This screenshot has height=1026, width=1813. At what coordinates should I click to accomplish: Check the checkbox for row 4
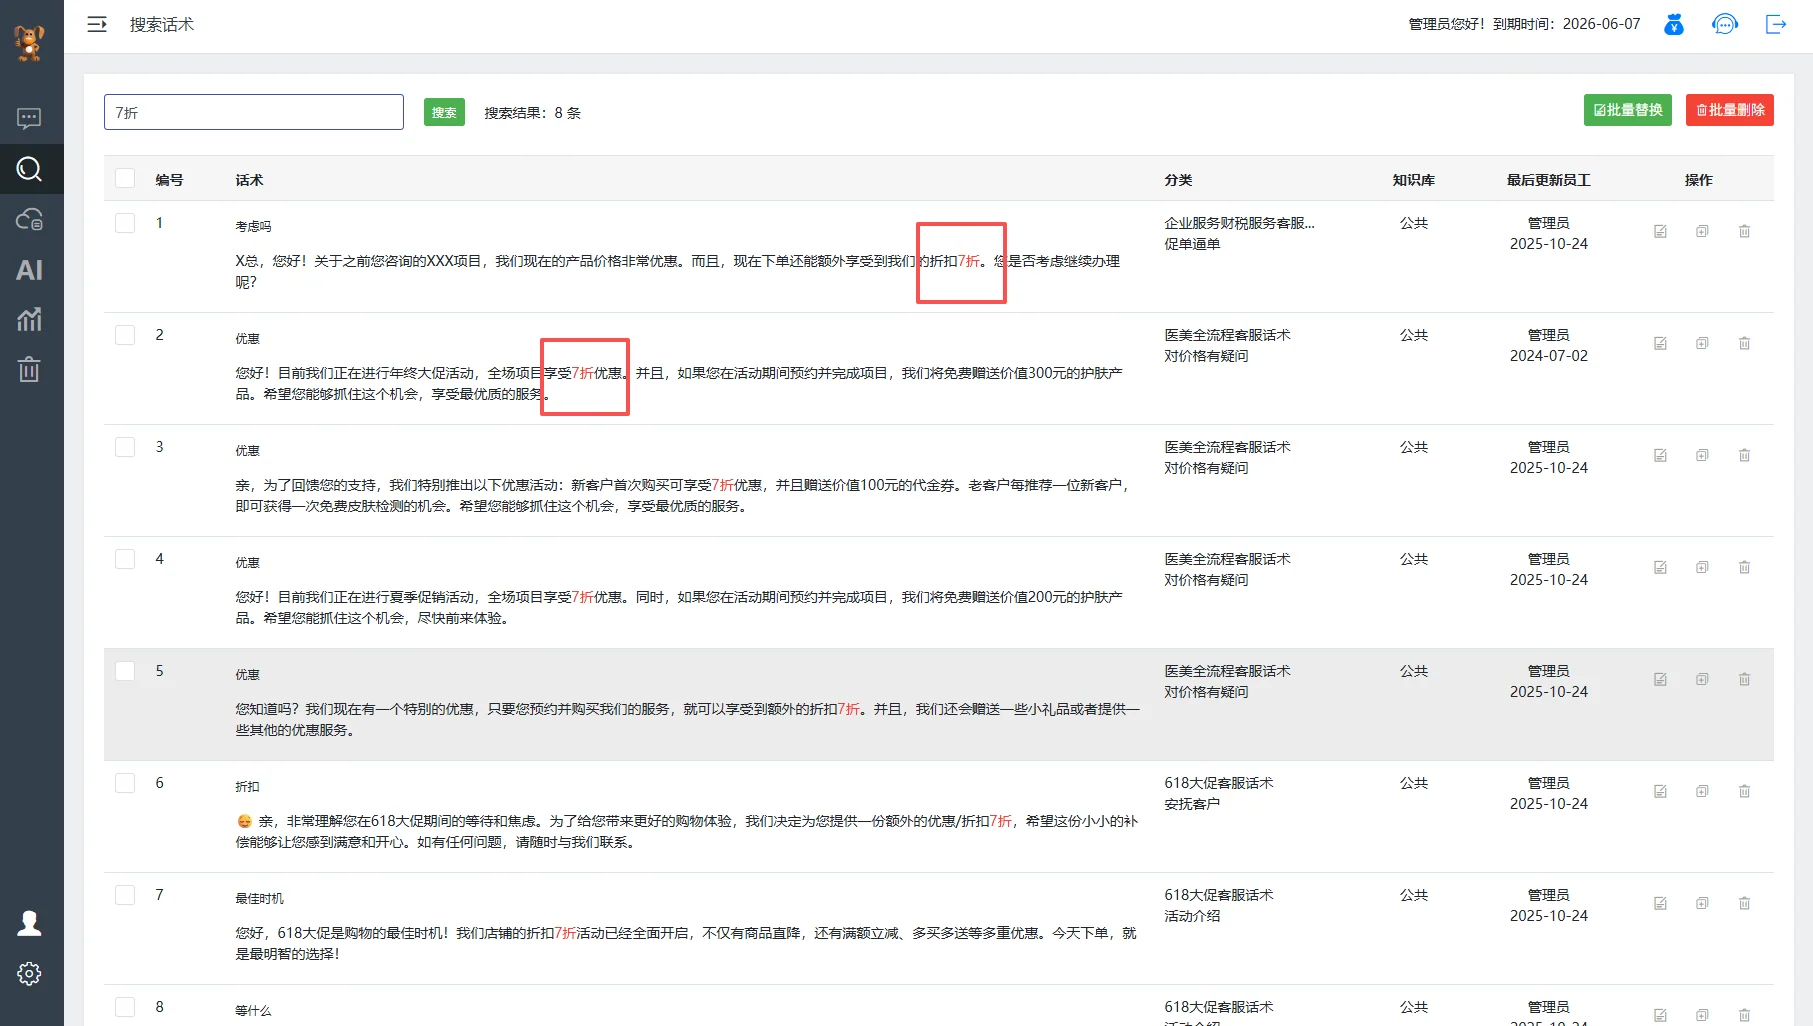coord(125,559)
